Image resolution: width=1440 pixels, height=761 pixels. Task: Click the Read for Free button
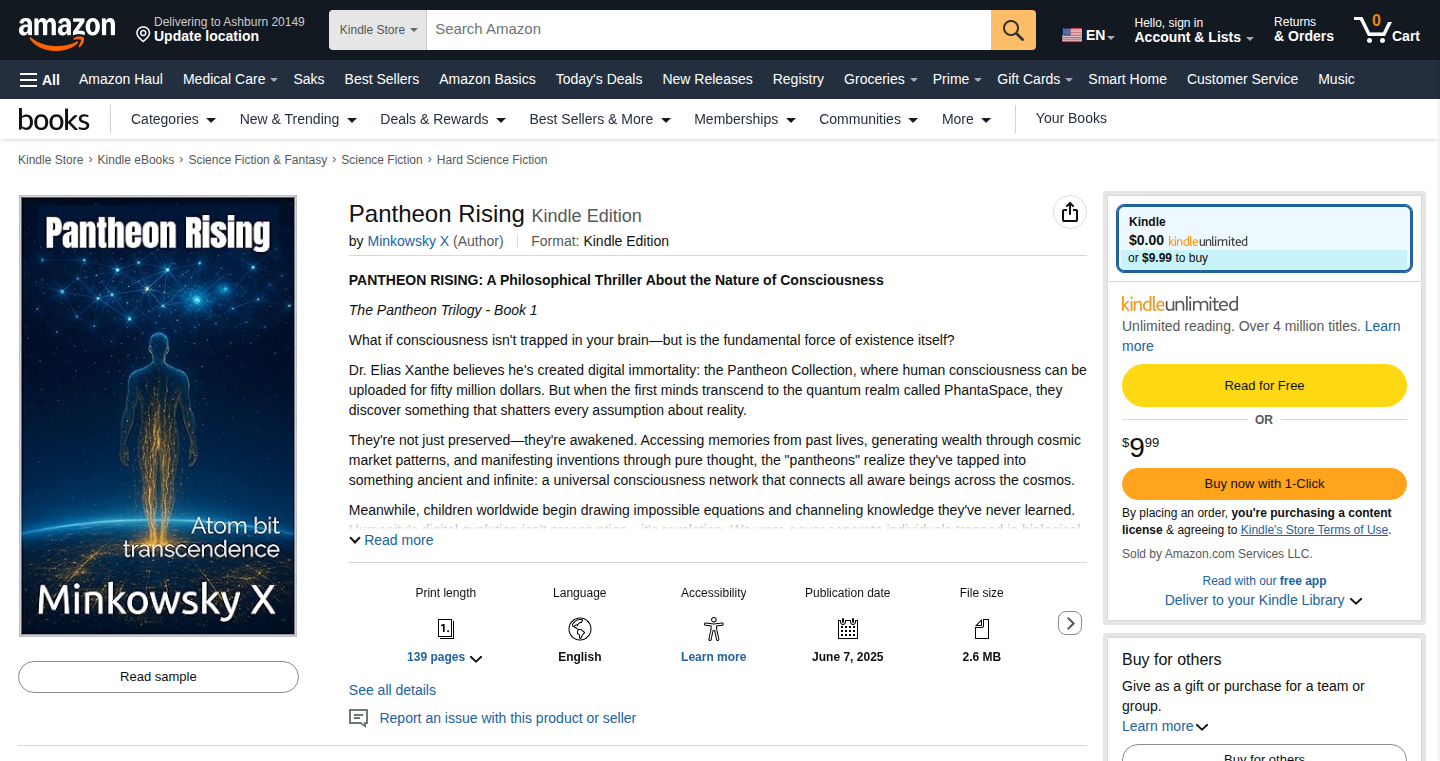click(1264, 386)
